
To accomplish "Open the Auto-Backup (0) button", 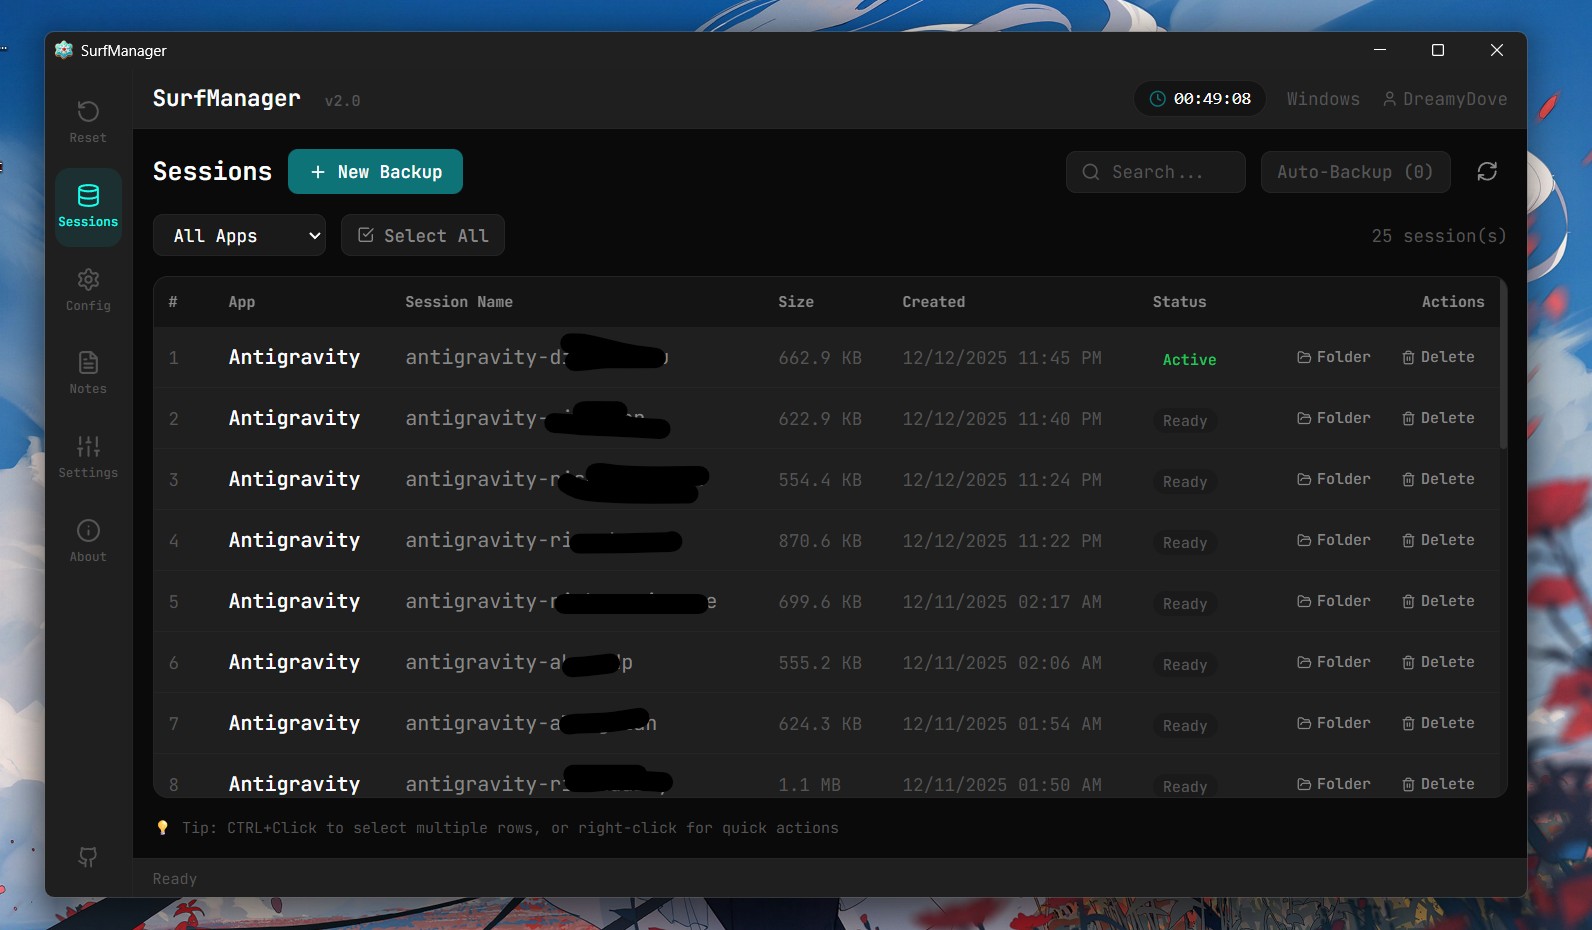I will point(1355,172).
